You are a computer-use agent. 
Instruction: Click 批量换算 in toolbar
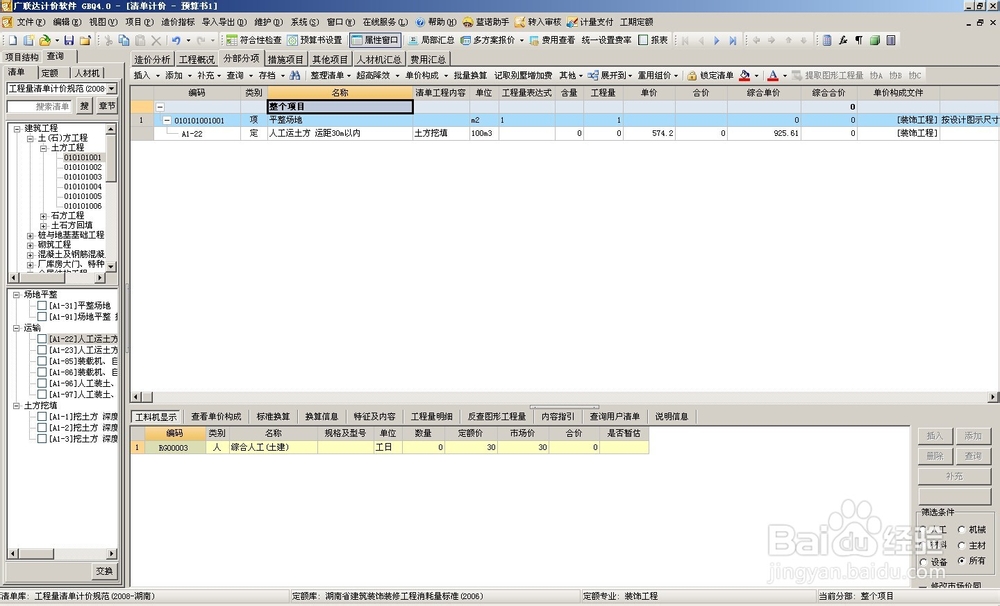470,75
